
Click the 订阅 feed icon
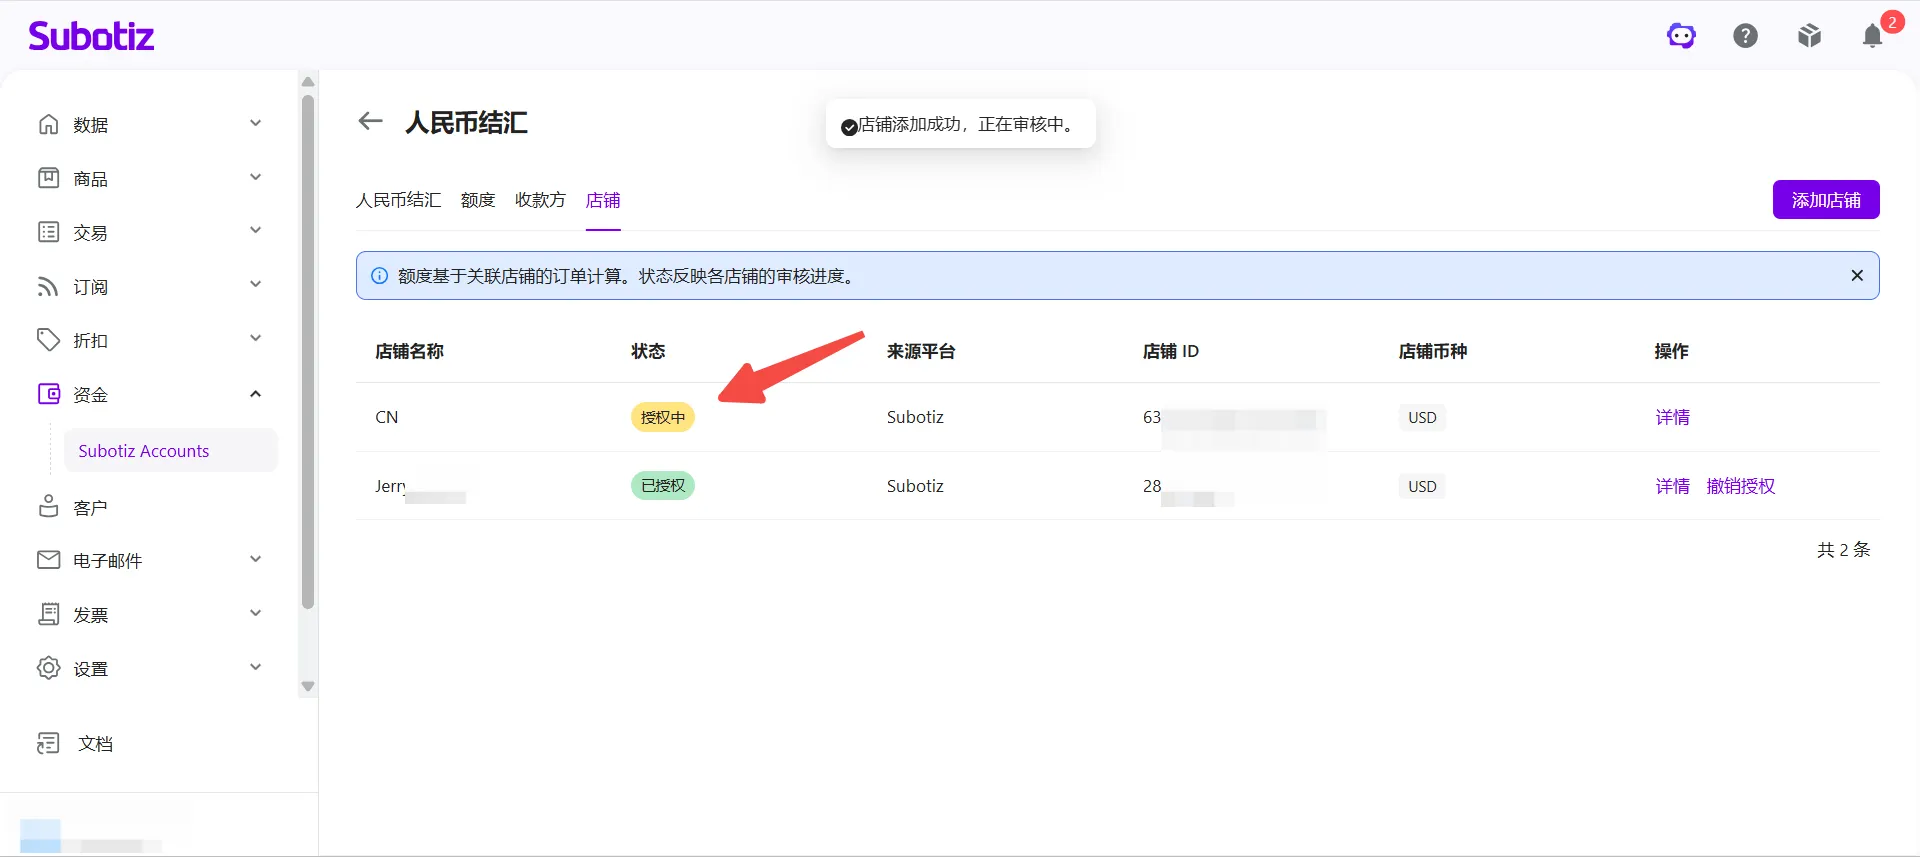(x=48, y=286)
